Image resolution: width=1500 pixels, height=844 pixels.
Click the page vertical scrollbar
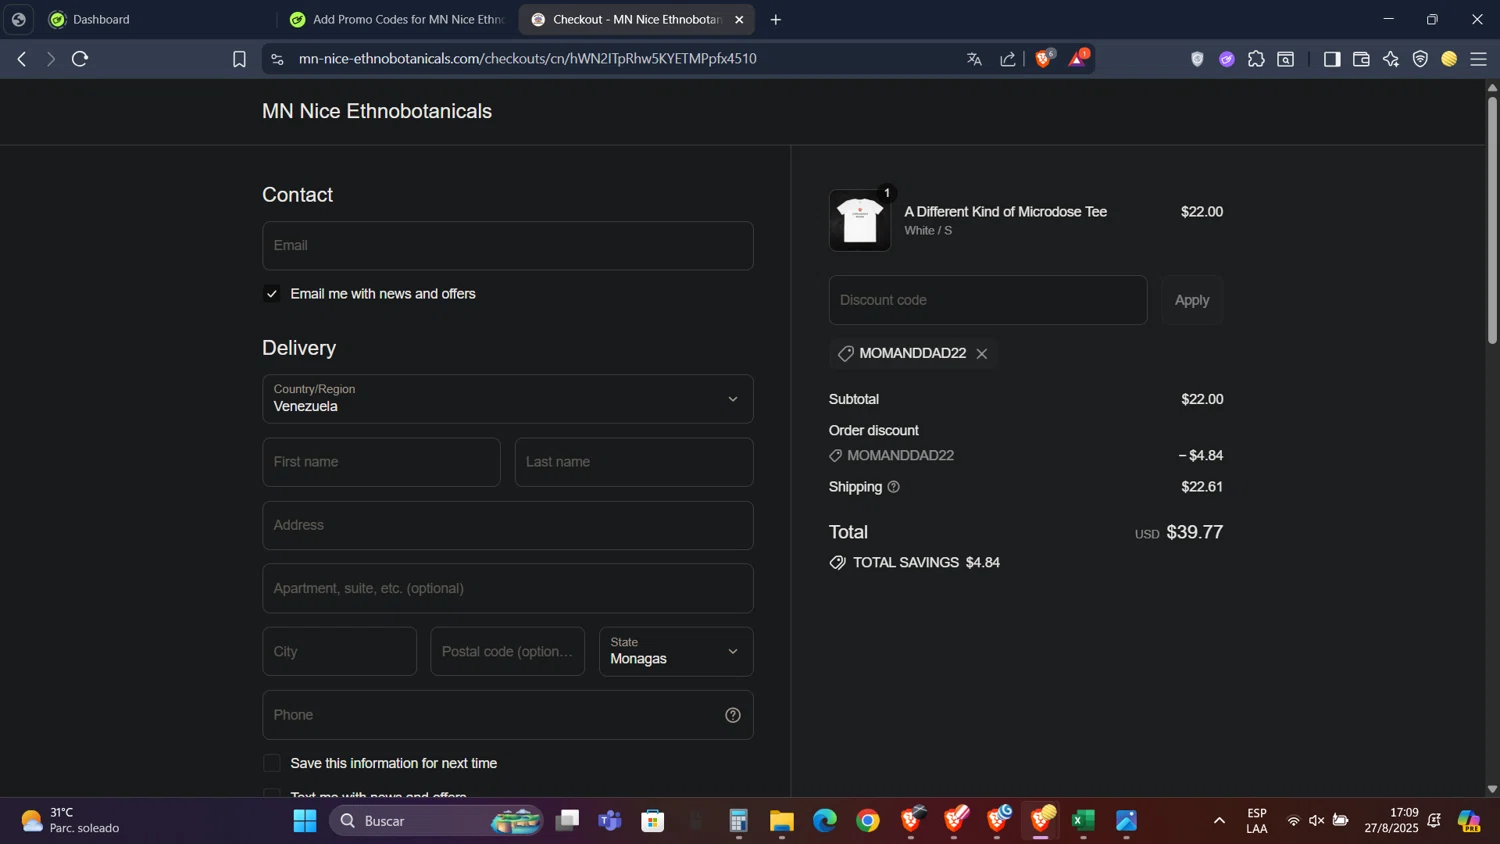click(x=1492, y=220)
